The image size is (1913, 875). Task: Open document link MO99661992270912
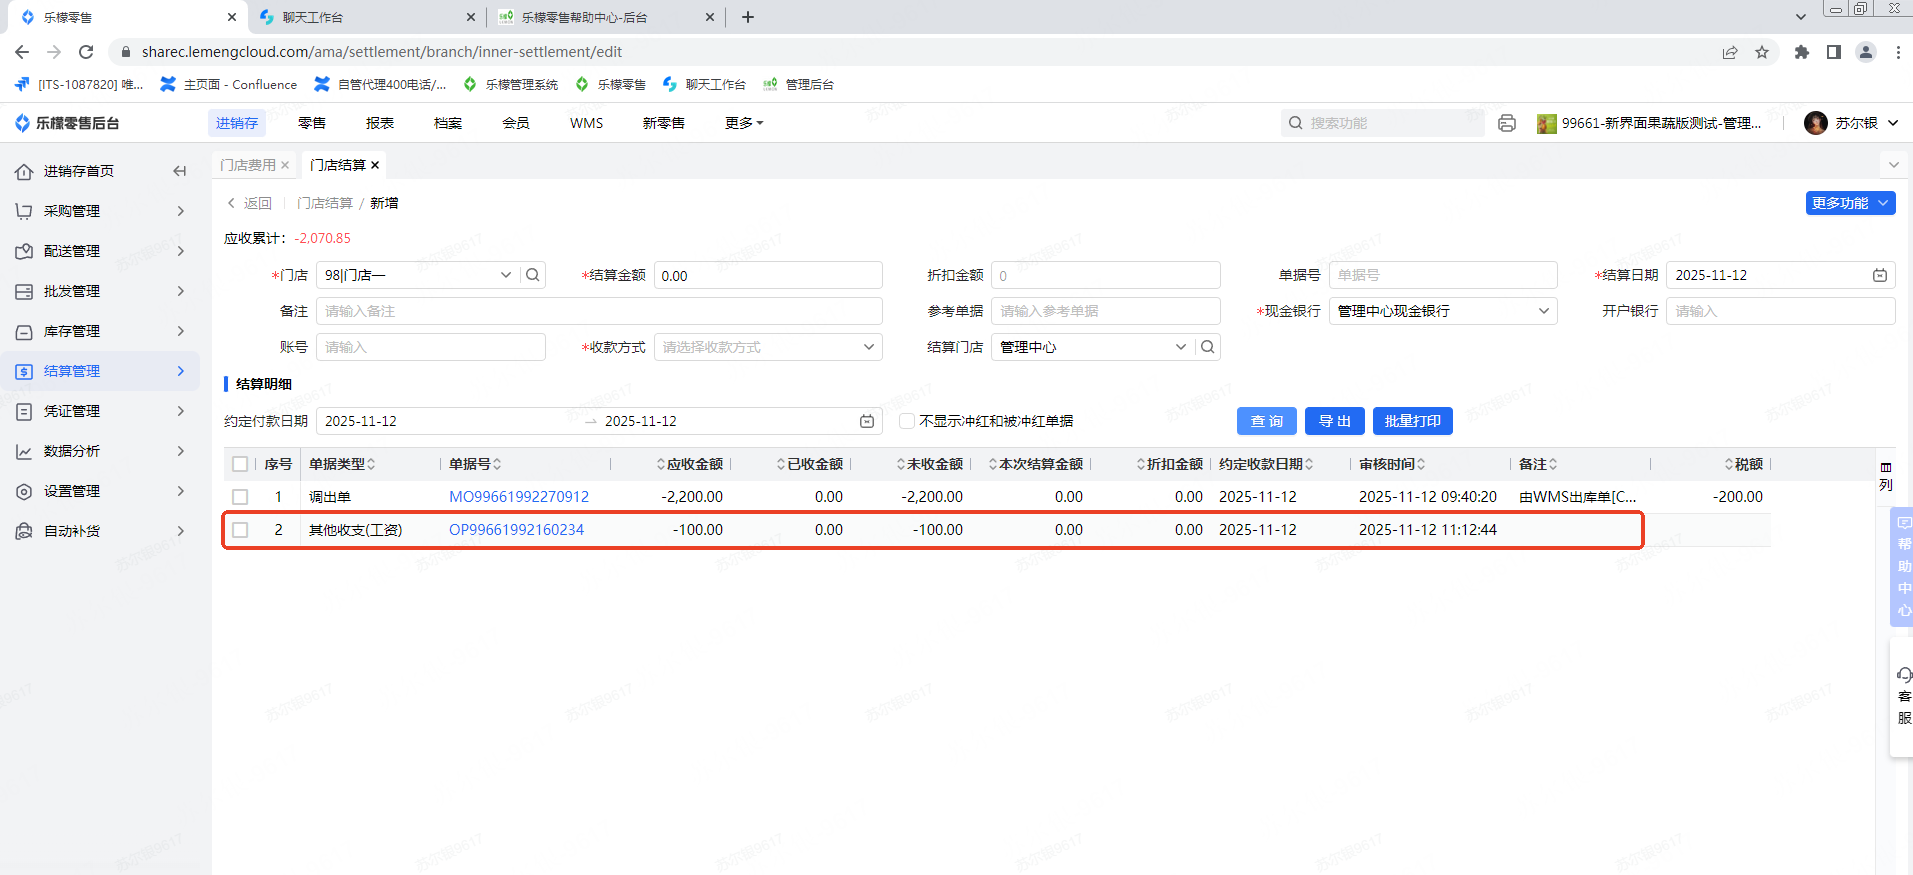519,497
